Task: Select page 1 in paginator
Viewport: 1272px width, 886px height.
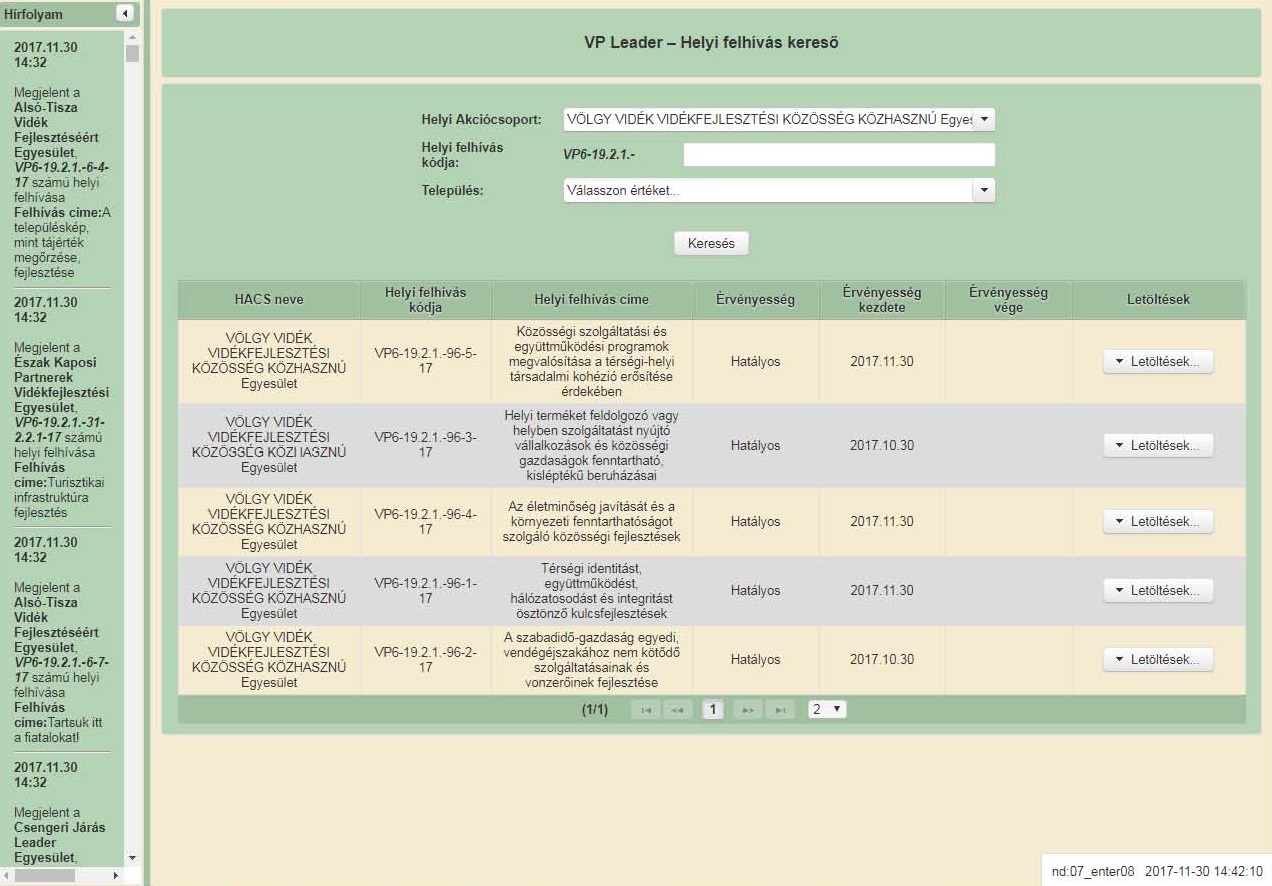Action: (x=712, y=710)
